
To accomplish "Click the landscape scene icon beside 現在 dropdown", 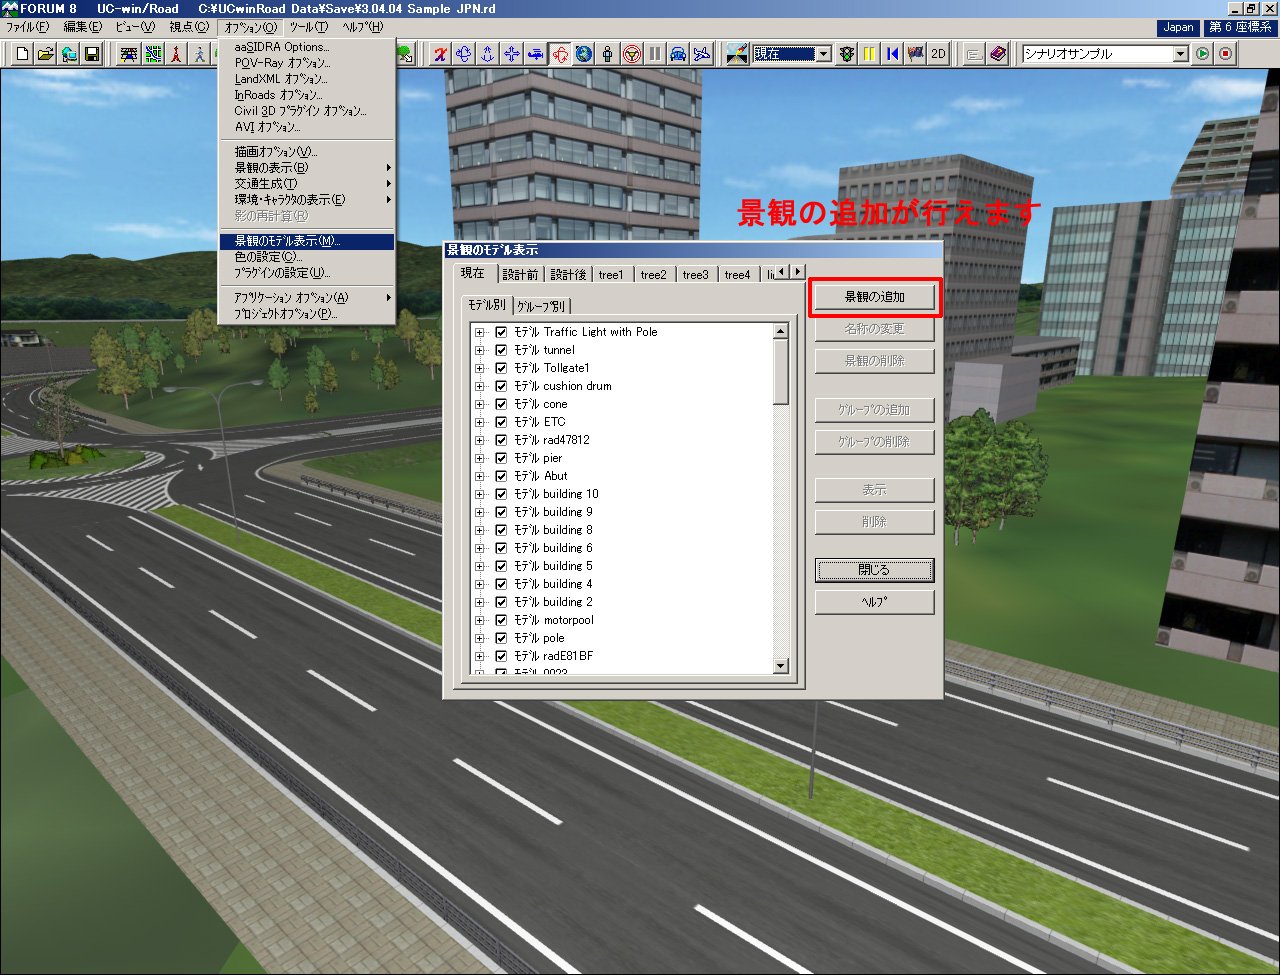I will pos(738,54).
